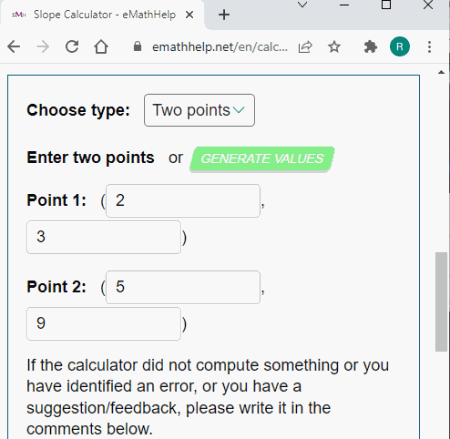This screenshot has width=450, height=439.
Task: Bookmark this page with the star
Action: pos(334,47)
